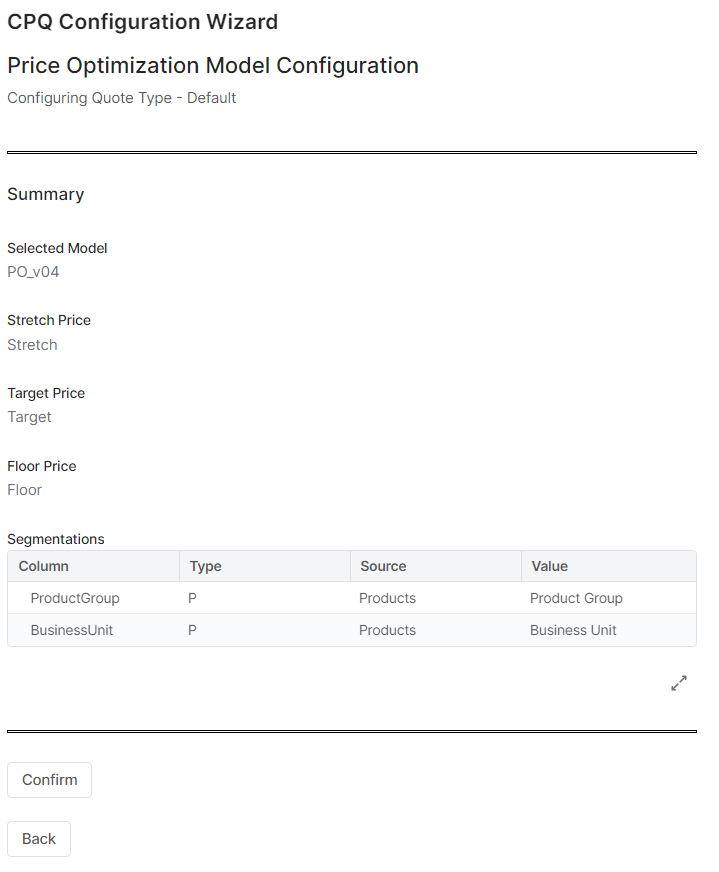Click the Source column header
Screen dimensions: 719x872
383,566
